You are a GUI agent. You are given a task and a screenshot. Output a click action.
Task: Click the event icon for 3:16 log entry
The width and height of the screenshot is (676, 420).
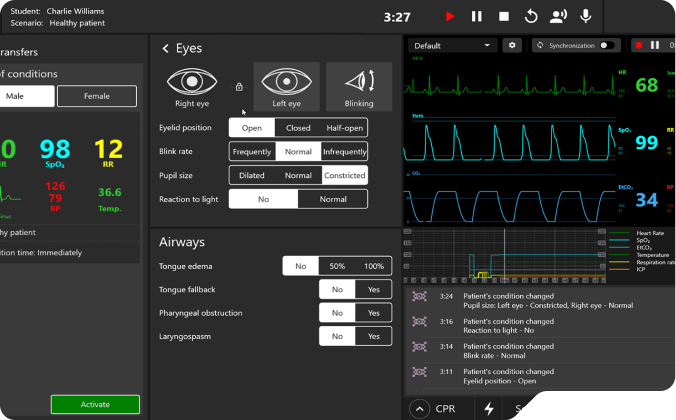point(419,321)
